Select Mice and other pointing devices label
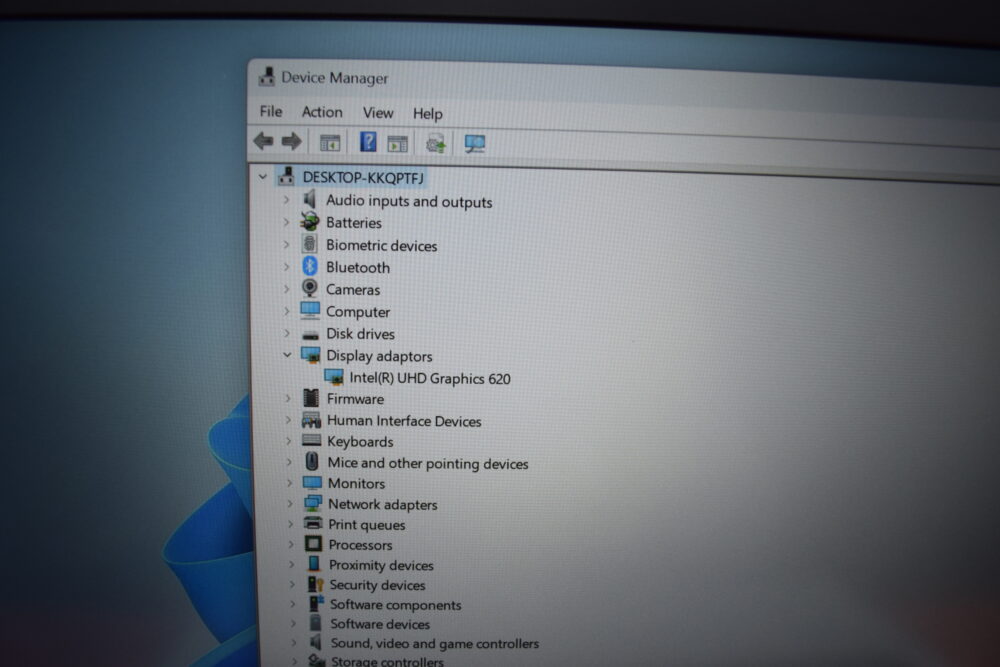 pos(428,464)
